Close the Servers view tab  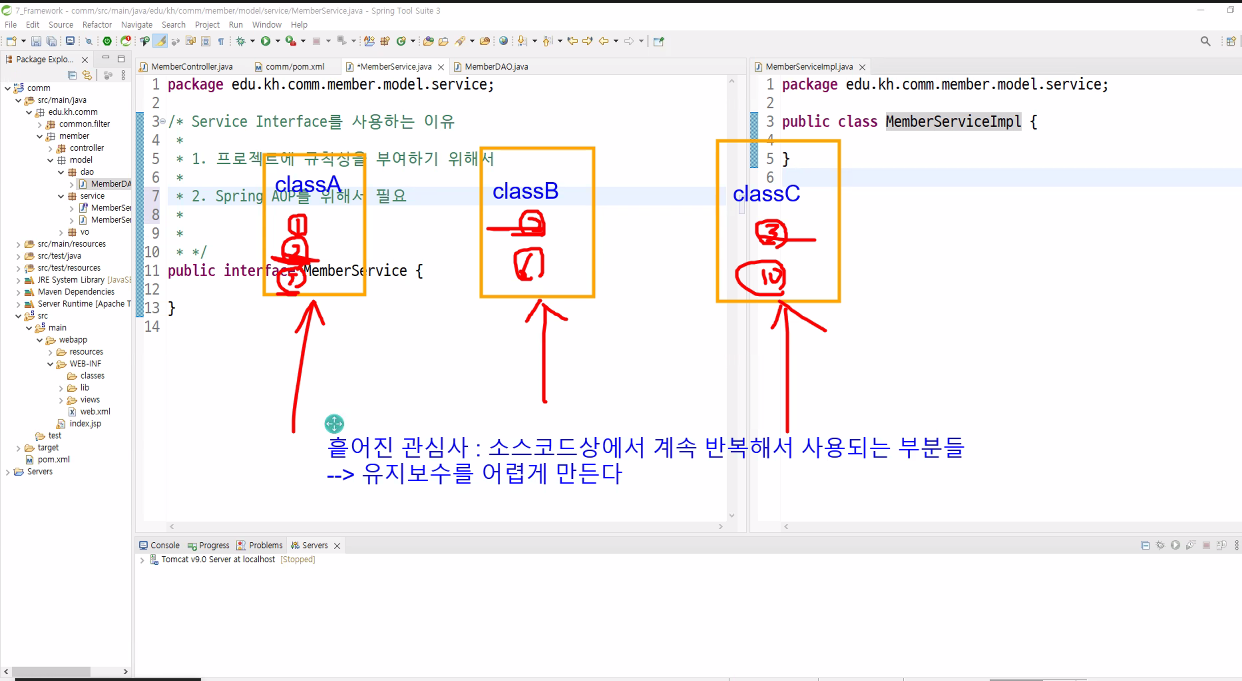click(x=337, y=546)
